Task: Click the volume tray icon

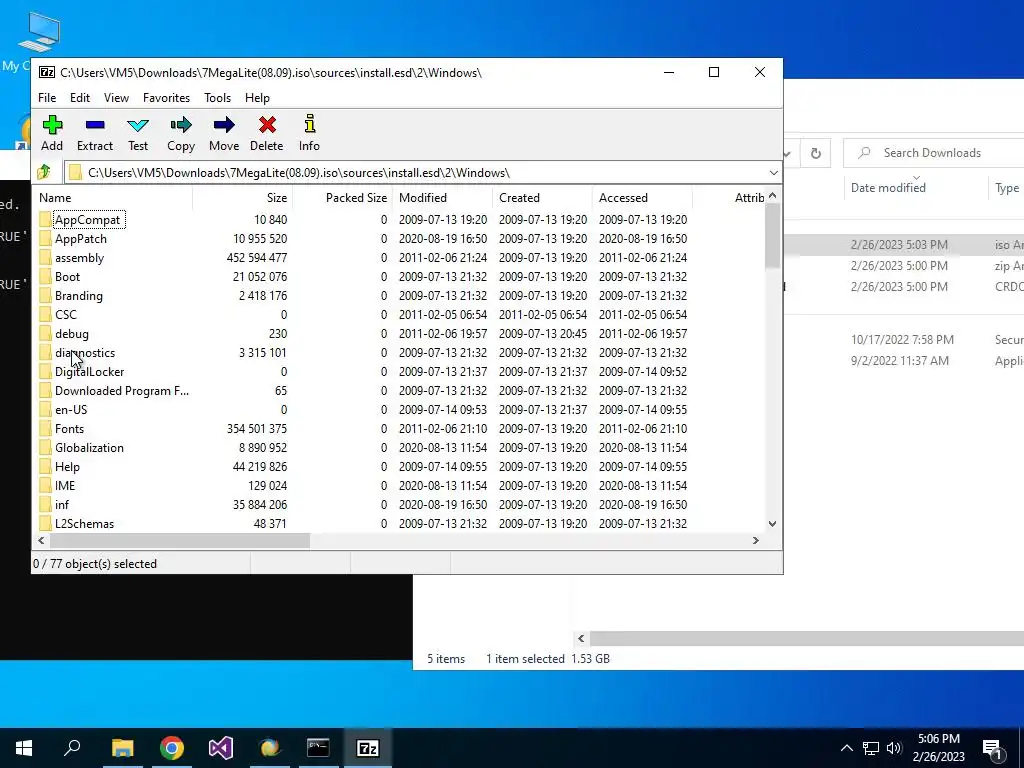Action: pos(894,748)
